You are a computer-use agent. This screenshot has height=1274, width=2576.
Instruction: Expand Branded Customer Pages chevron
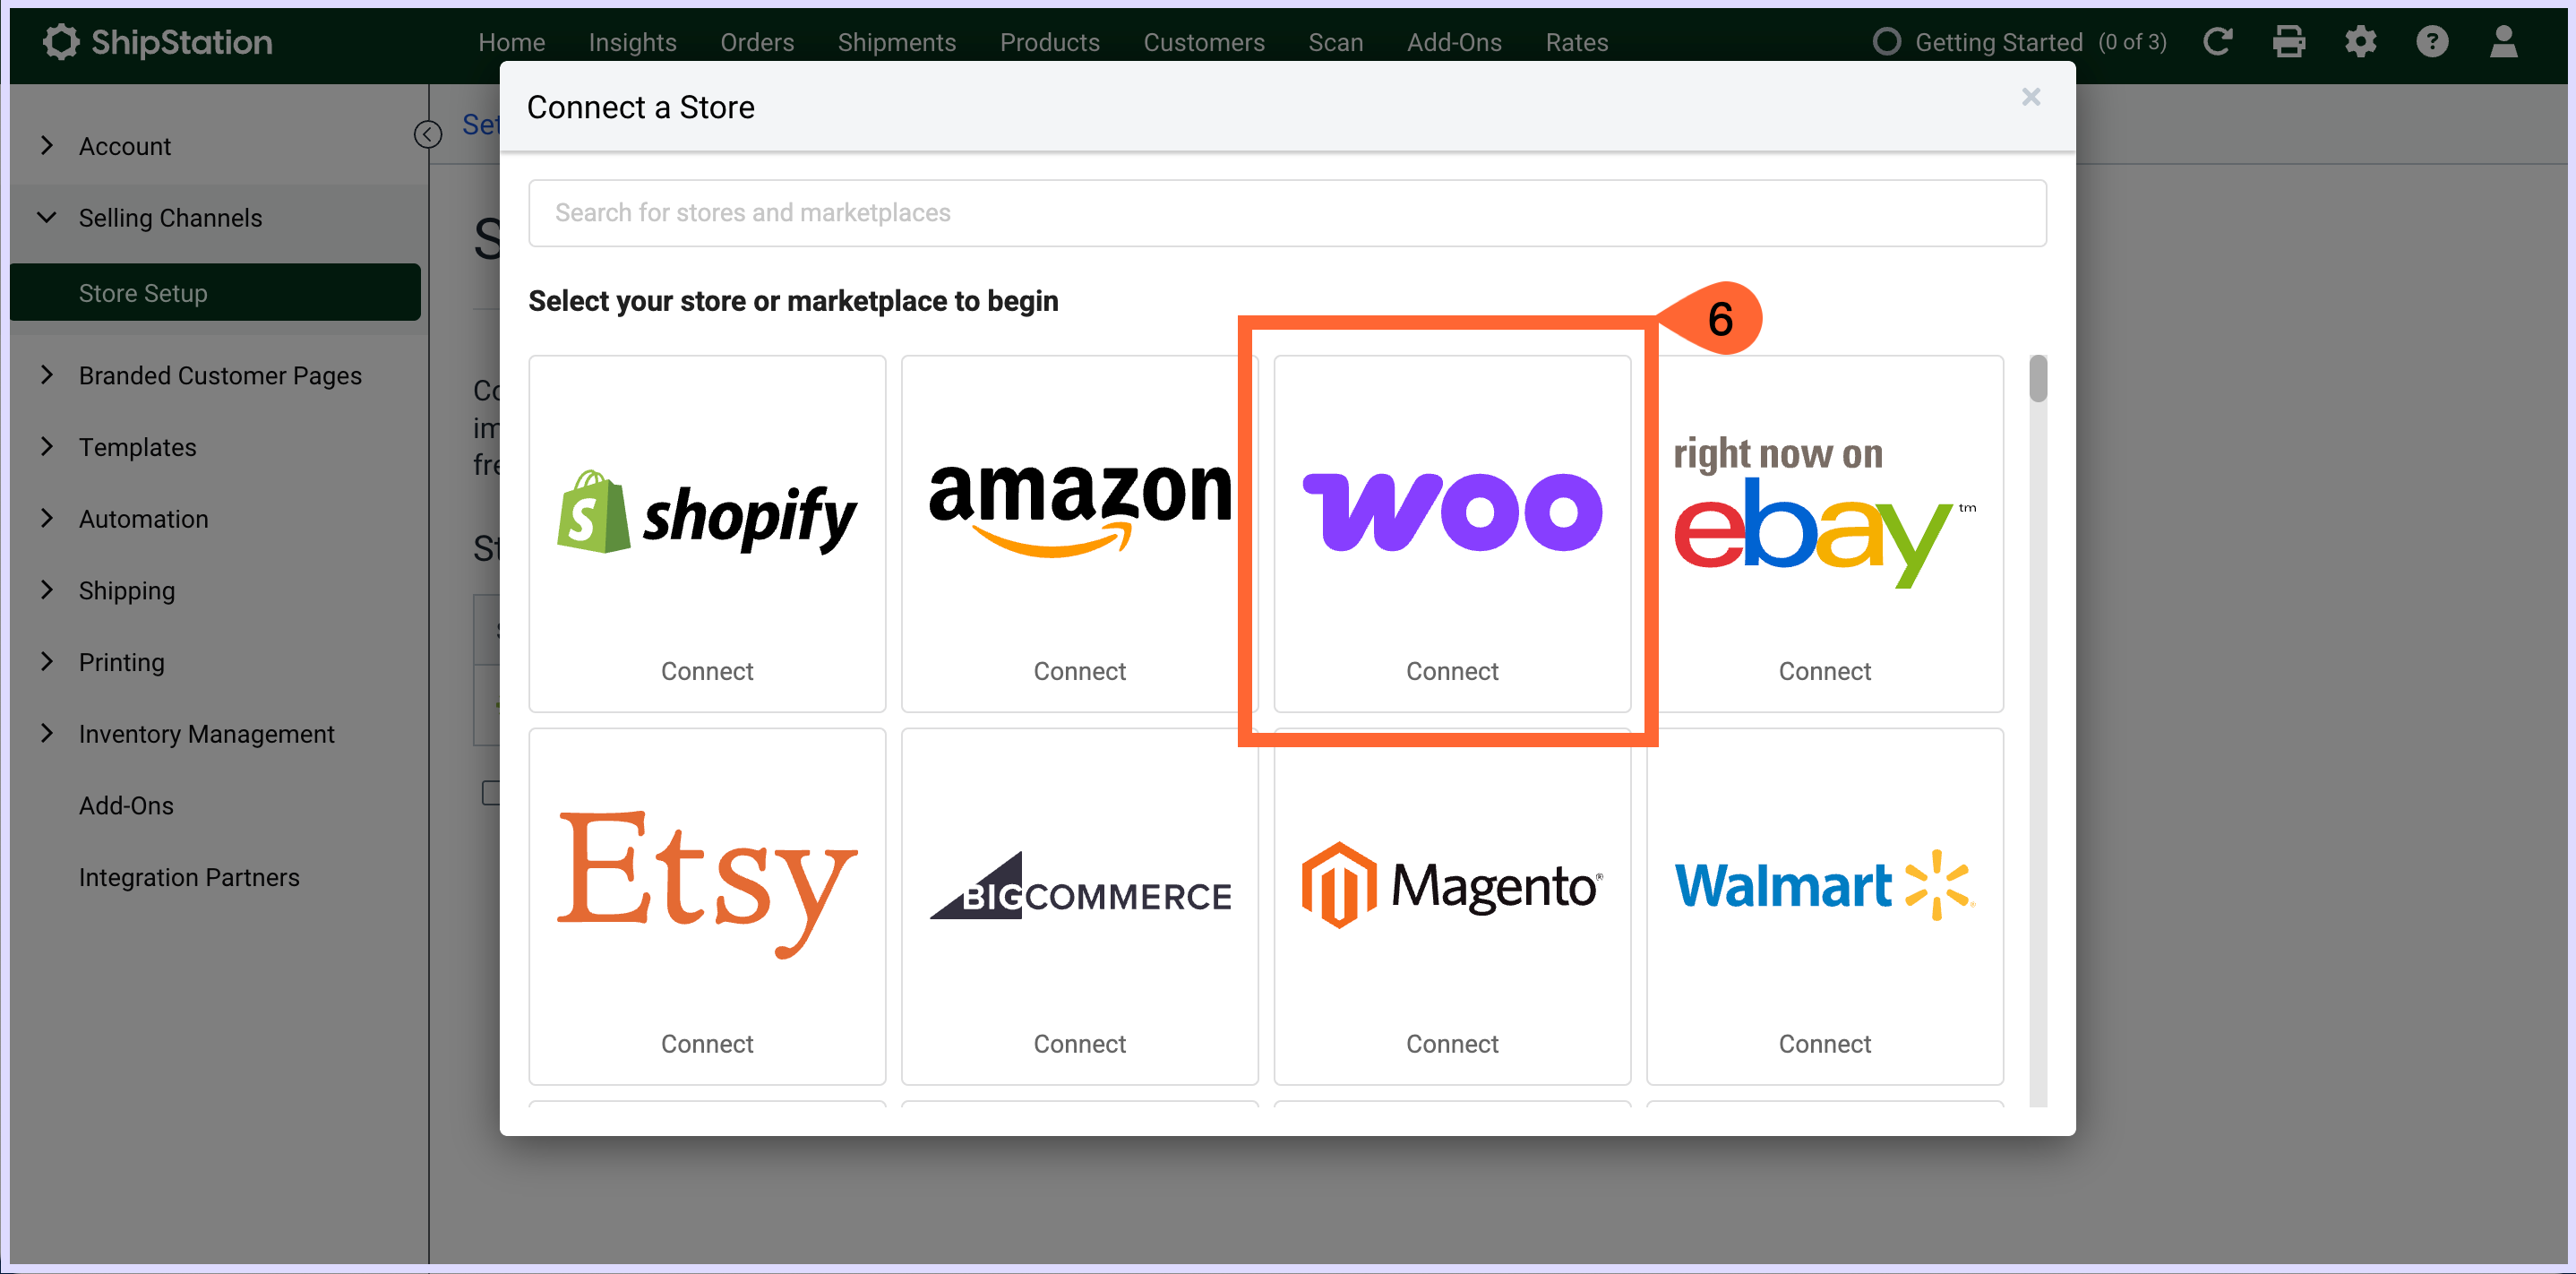47,375
